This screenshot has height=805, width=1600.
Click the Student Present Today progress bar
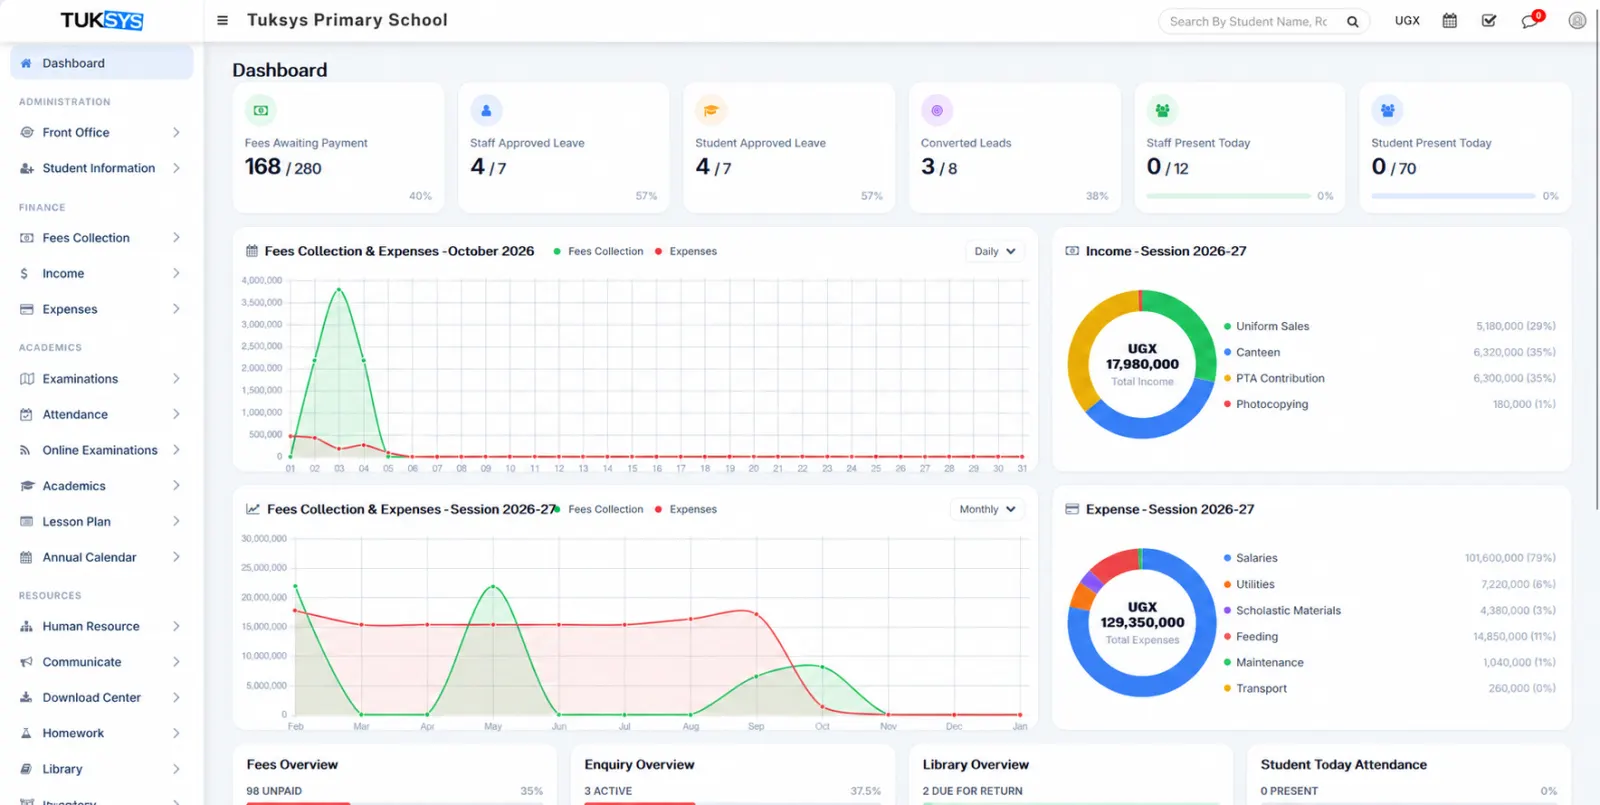tap(1453, 196)
